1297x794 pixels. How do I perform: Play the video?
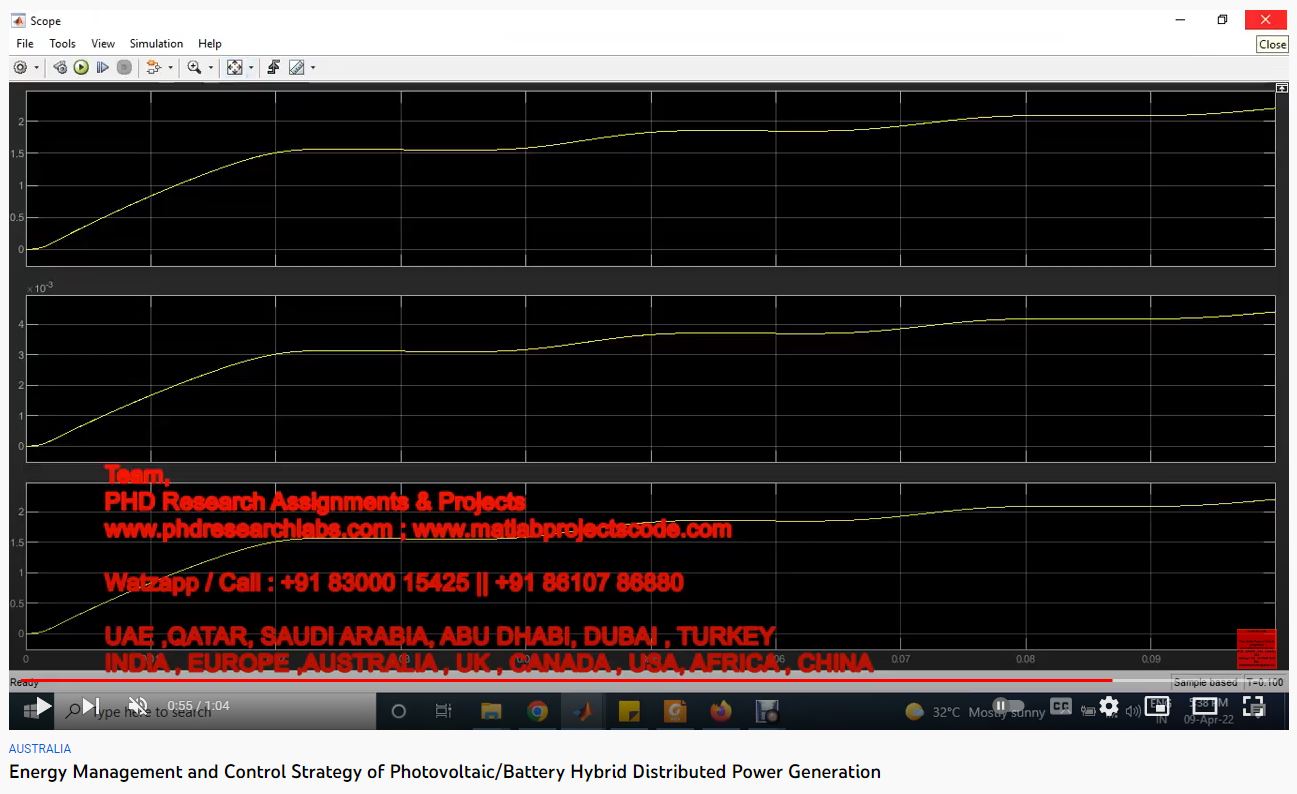tap(42, 706)
